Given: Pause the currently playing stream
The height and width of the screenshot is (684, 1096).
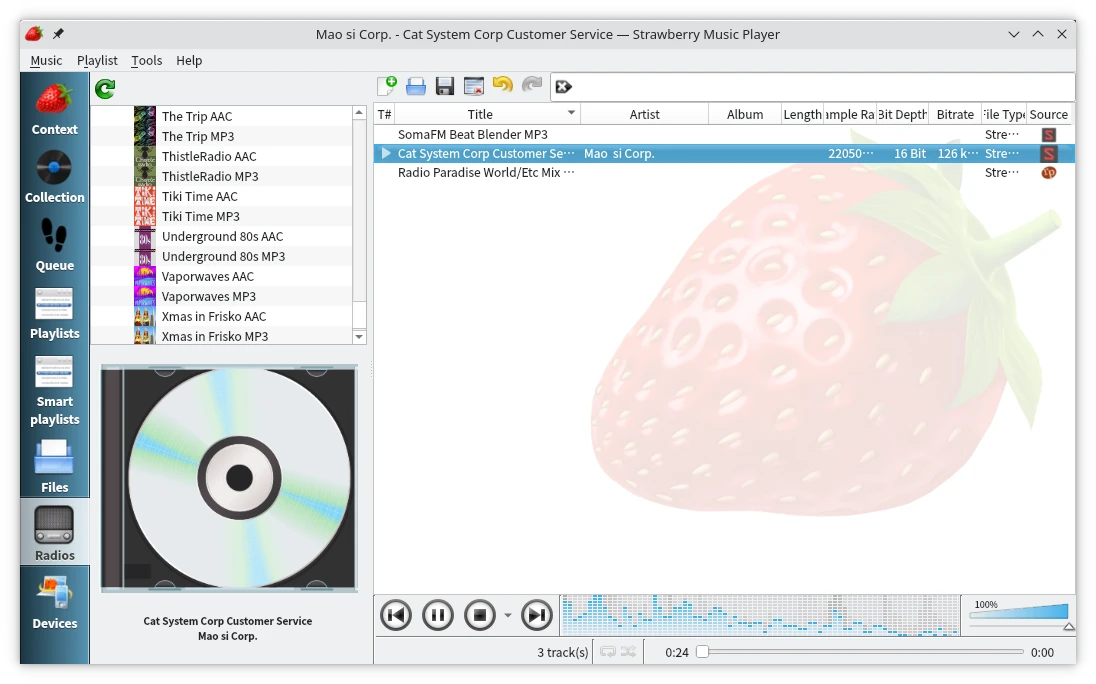Looking at the screenshot, I should click(438, 615).
